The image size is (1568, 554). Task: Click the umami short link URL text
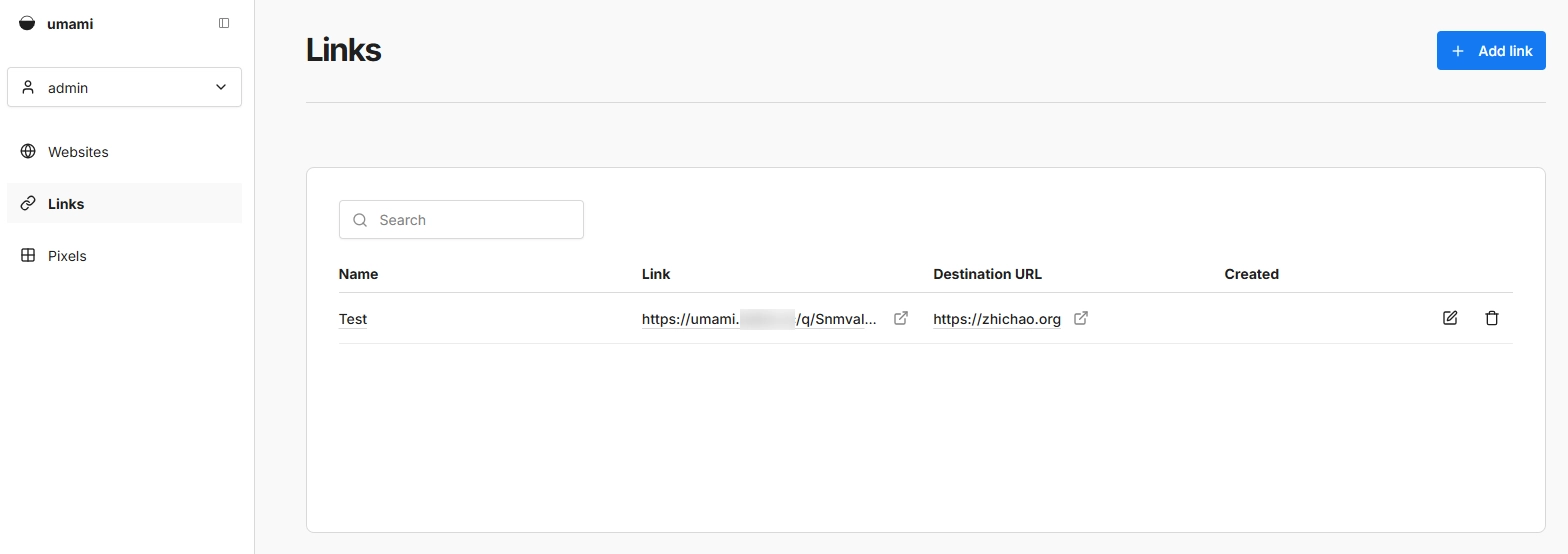pos(759,319)
